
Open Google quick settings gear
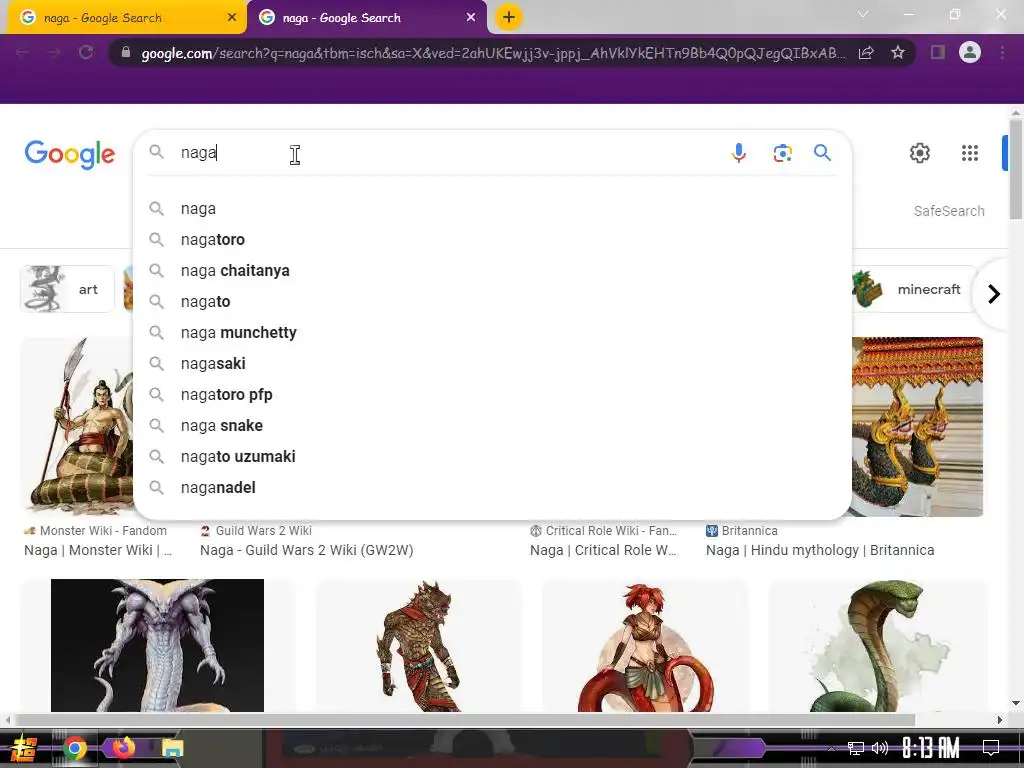(920, 153)
